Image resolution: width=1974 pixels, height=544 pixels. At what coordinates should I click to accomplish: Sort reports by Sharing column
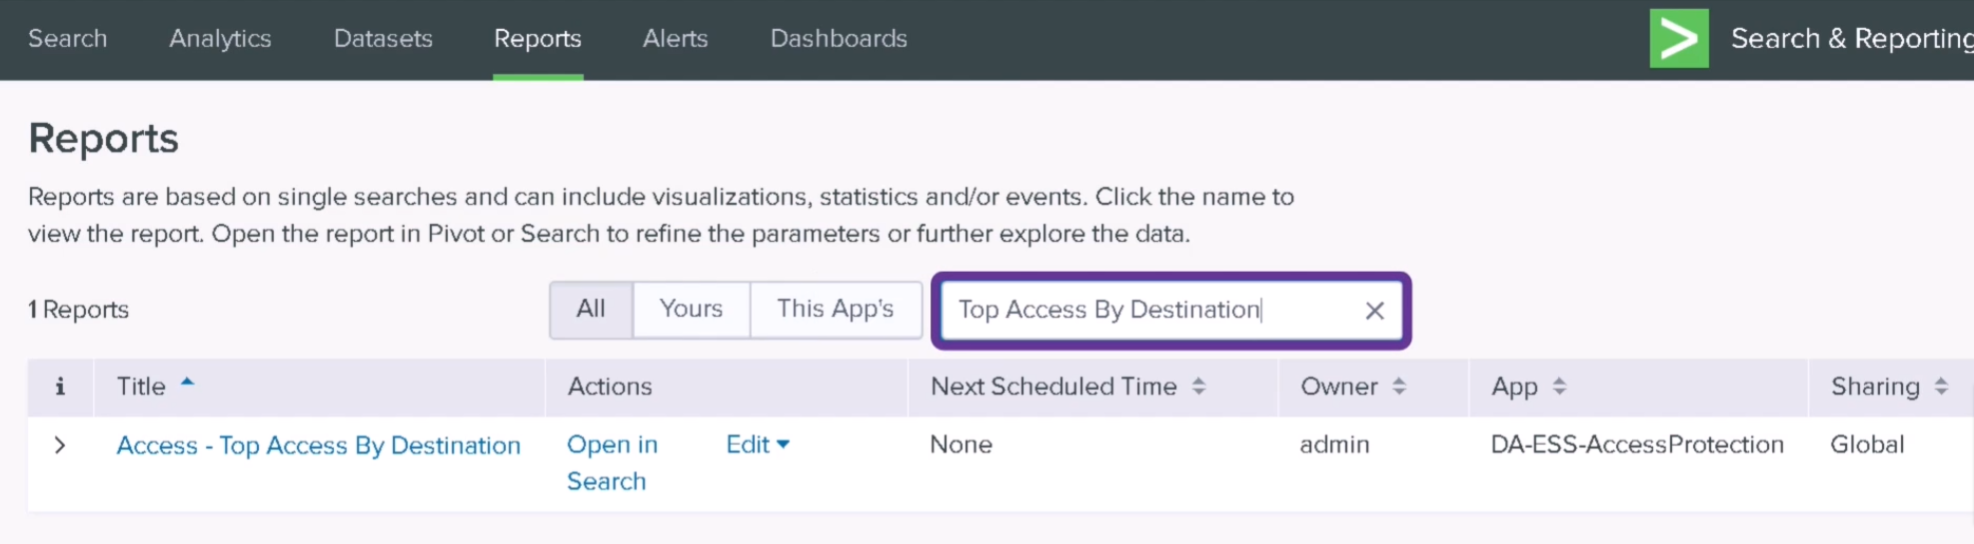pyautogui.click(x=1941, y=387)
